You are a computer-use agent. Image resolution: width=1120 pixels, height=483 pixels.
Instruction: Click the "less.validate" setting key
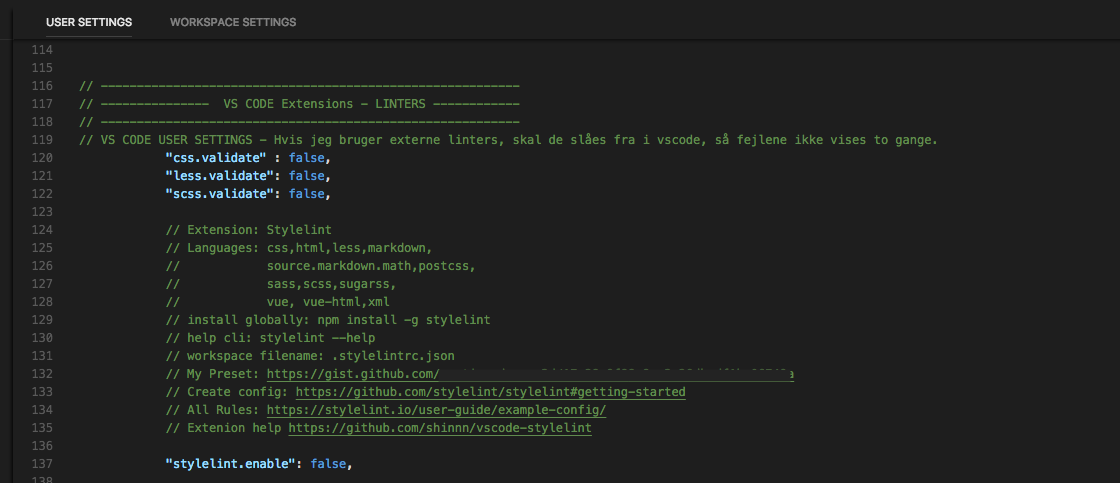click(220, 175)
